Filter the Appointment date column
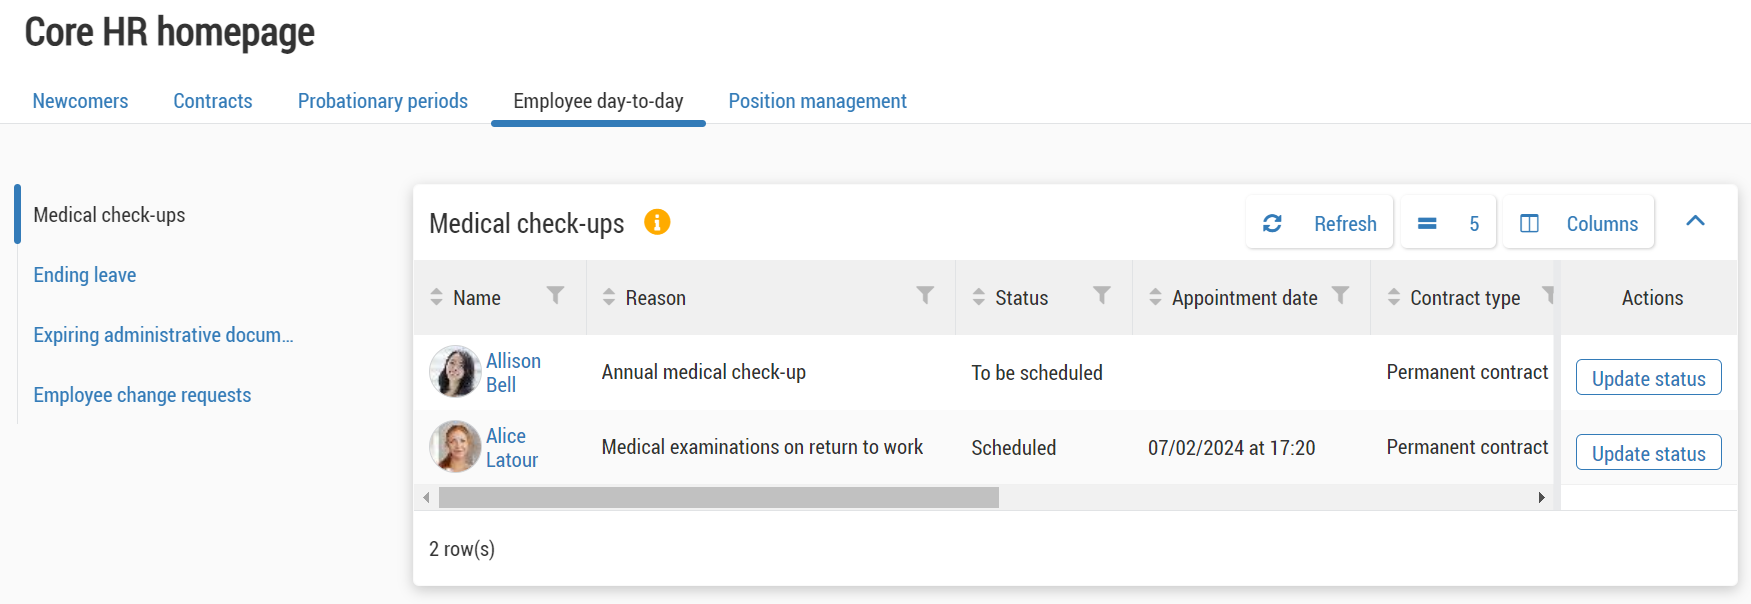The width and height of the screenshot is (1751, 604). tap(1341, 297)
